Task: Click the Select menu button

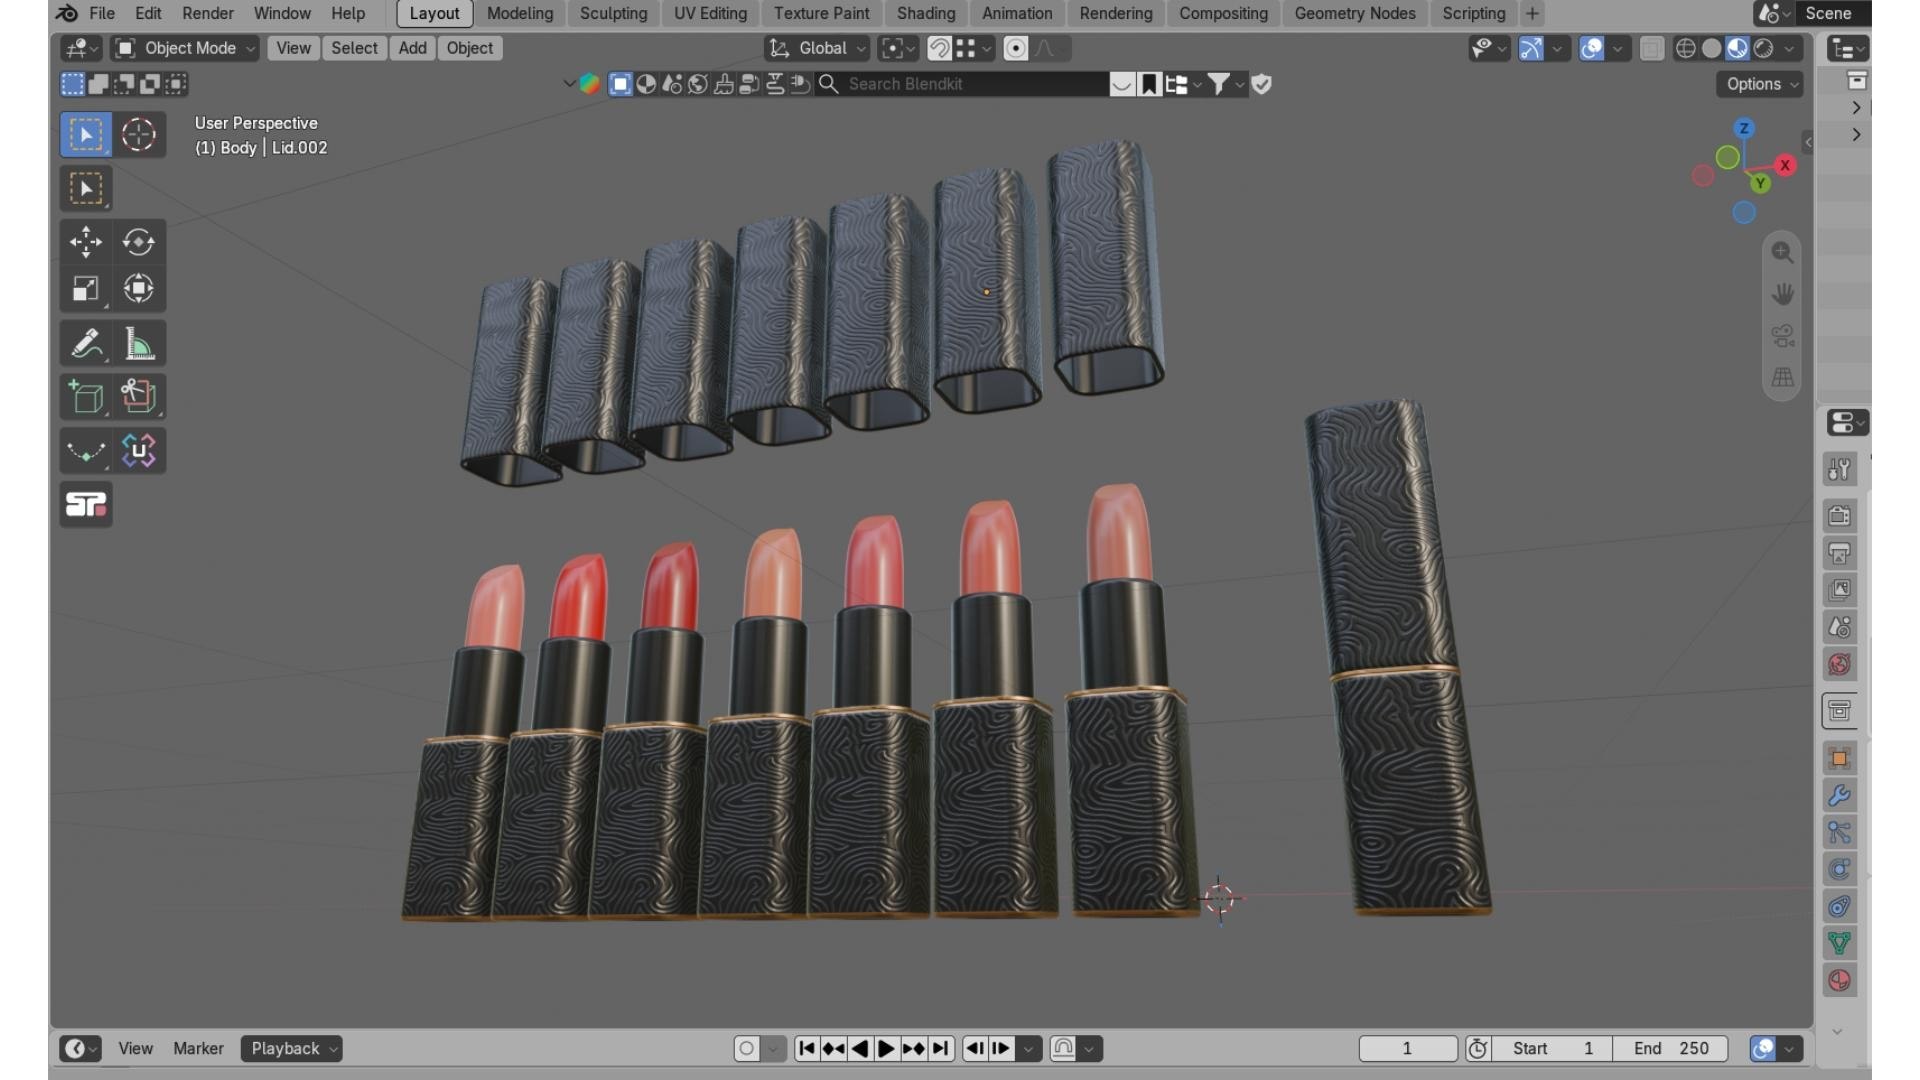Action: 354,48
